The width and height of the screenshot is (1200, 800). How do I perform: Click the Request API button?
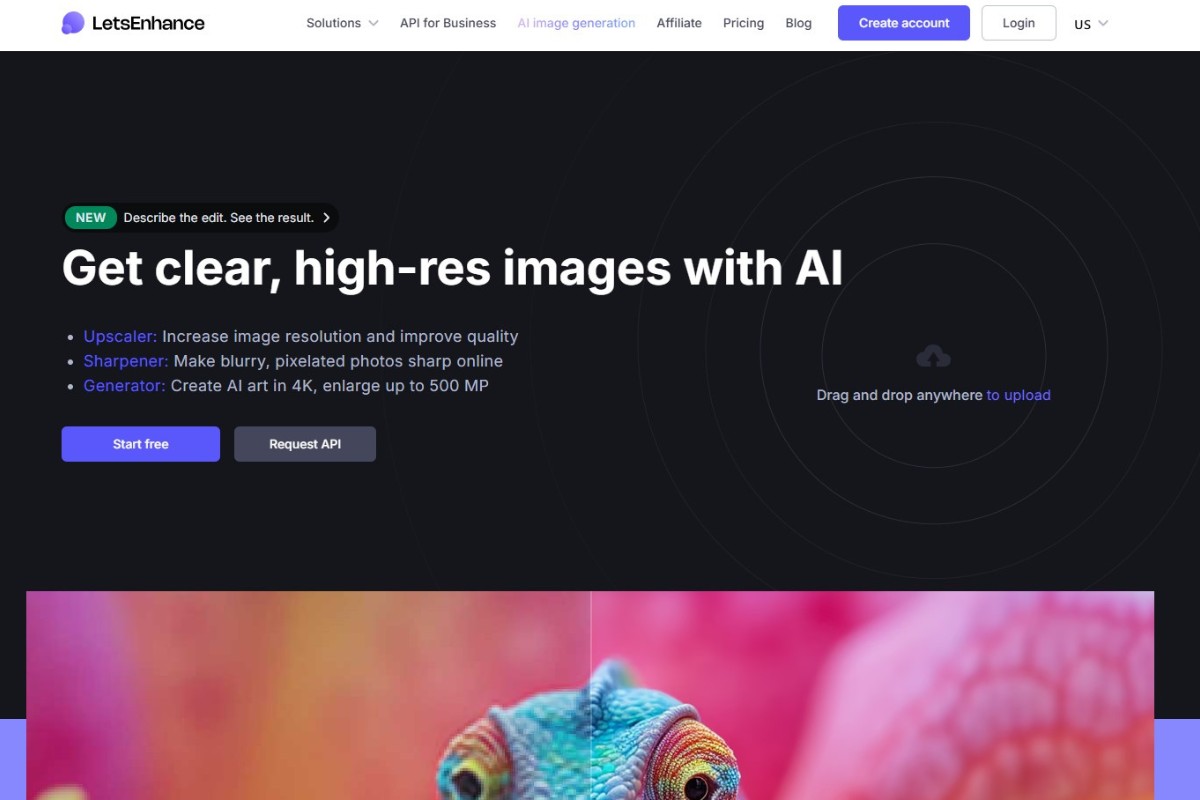point(305,444)
